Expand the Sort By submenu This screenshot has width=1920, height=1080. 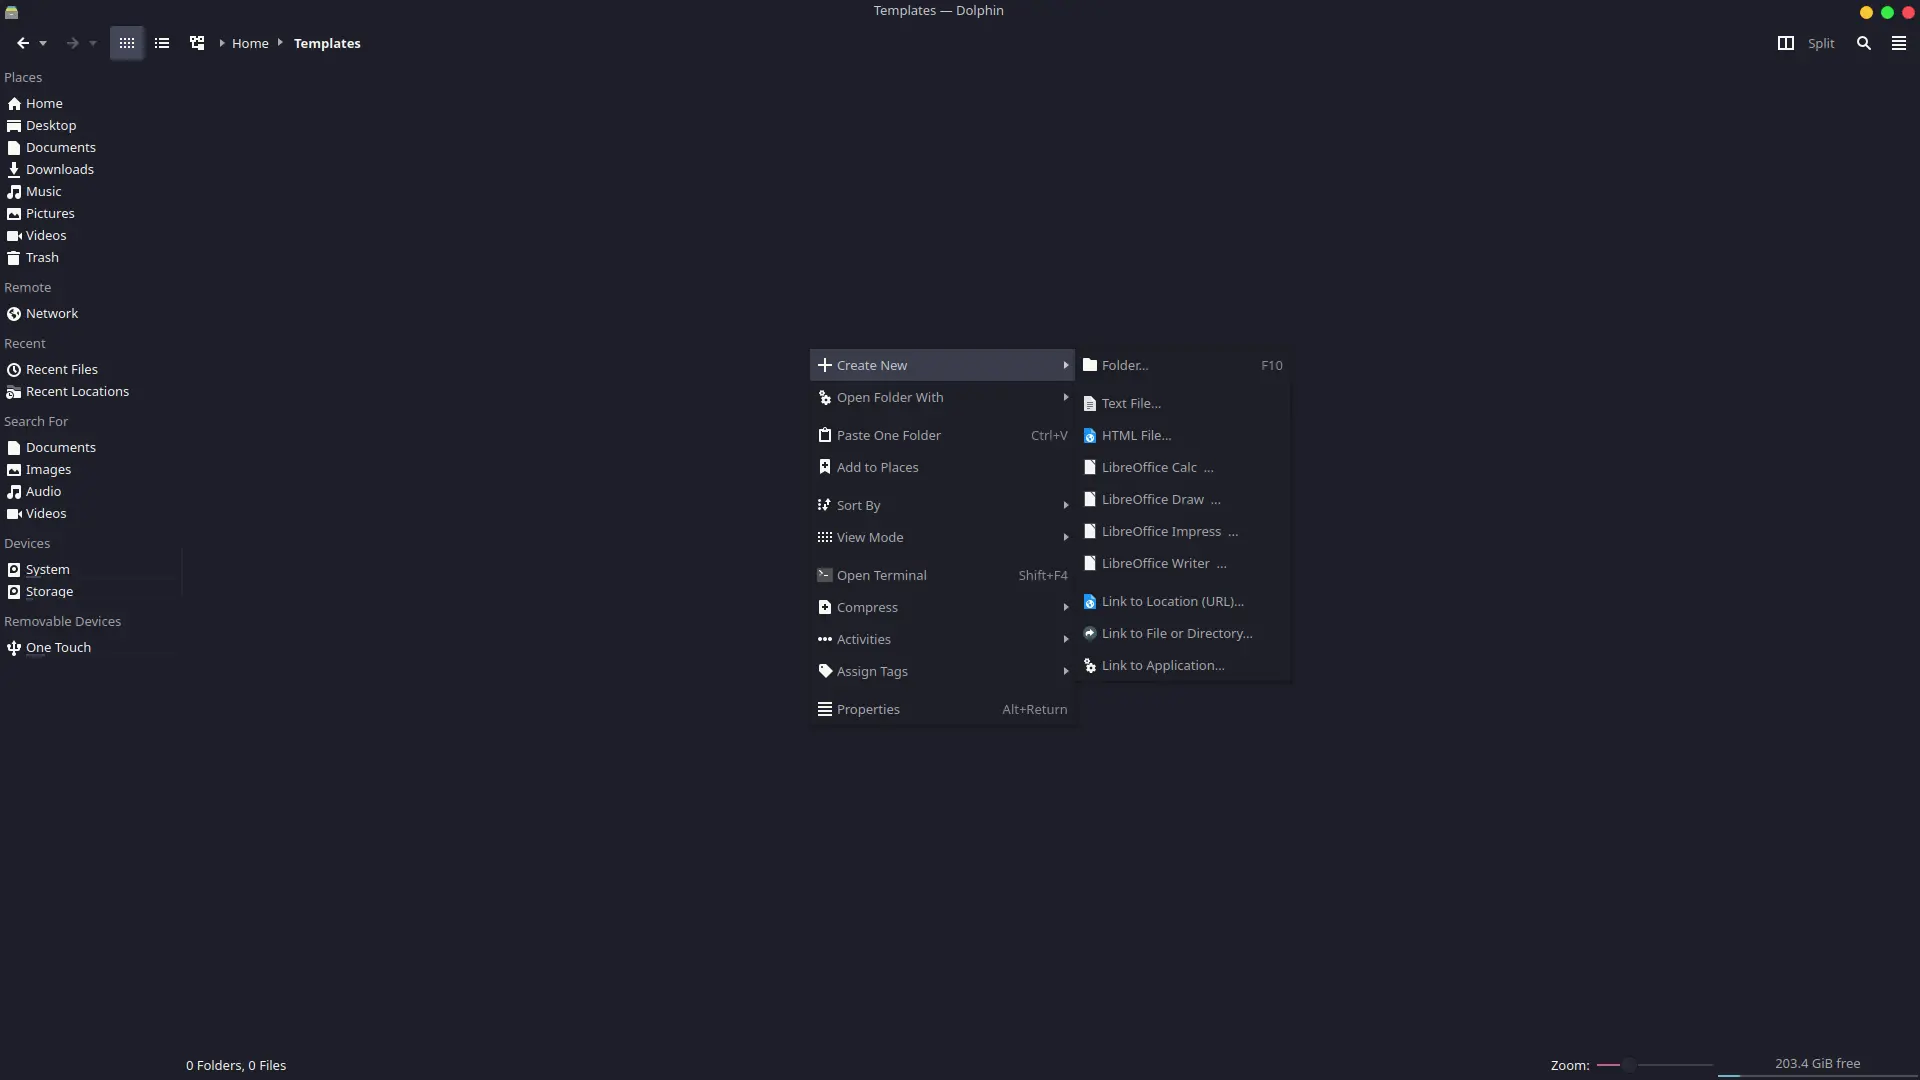(943, 504)
